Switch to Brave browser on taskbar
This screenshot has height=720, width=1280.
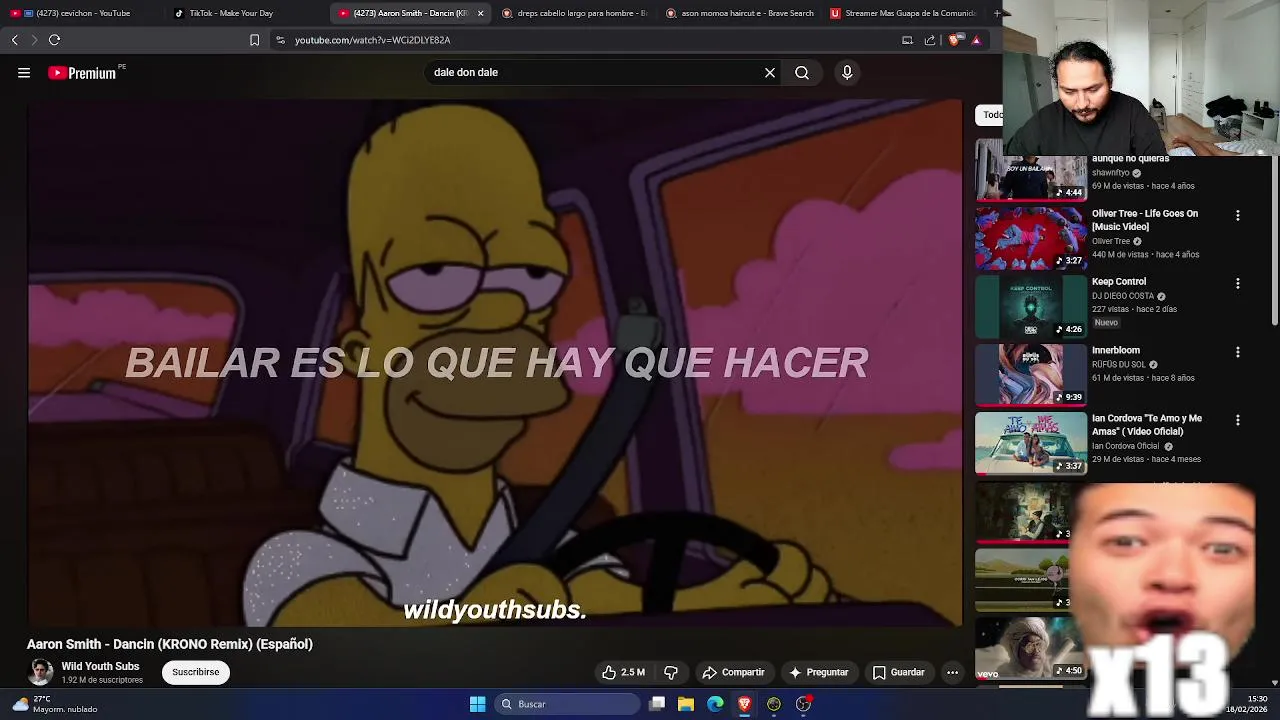tap(744, 704)
